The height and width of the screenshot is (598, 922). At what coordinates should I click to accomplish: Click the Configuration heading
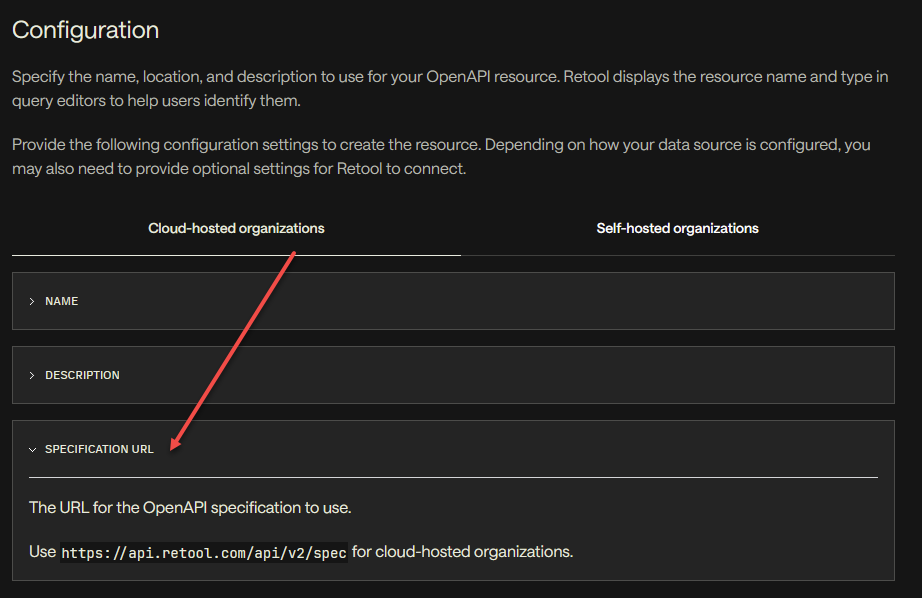point(85,30)
